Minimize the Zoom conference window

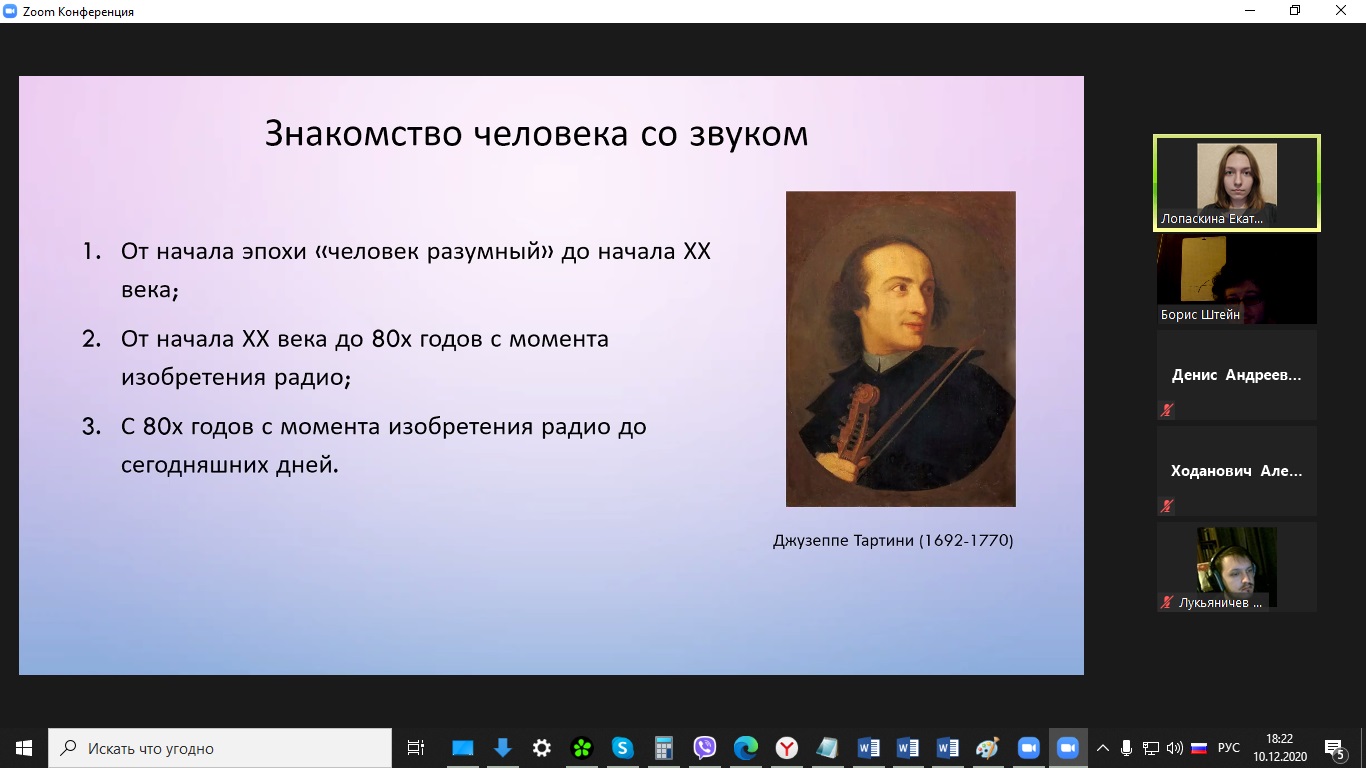click(x=1249, y=11)
